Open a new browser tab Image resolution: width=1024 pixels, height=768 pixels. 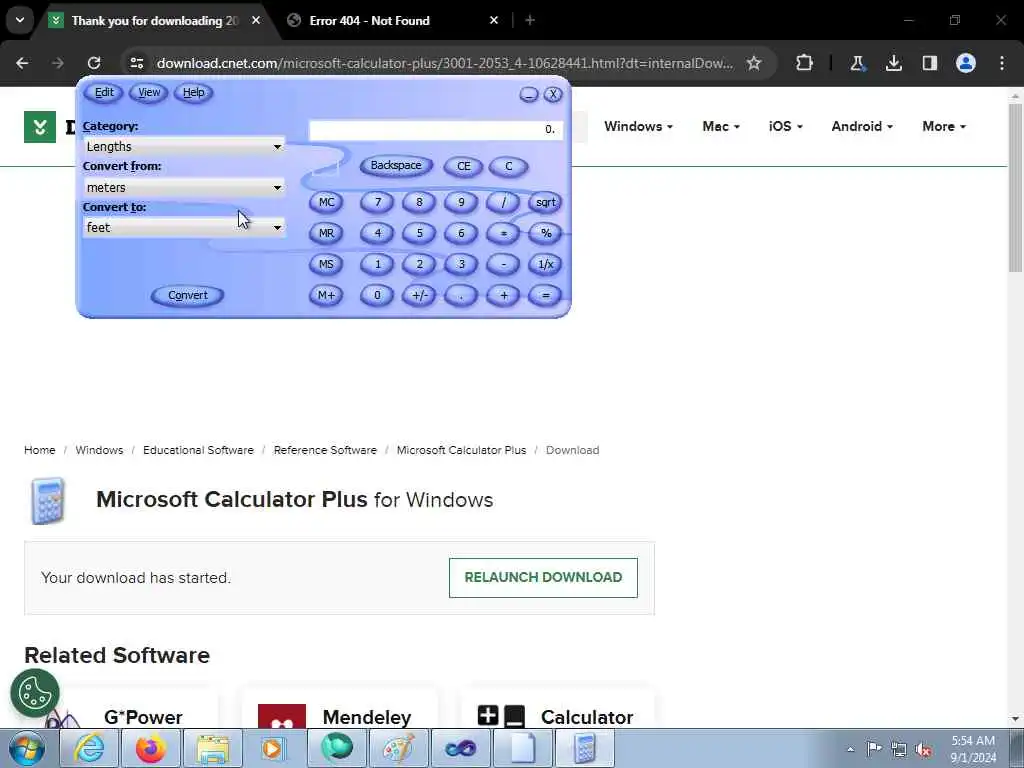pos(530,21)
